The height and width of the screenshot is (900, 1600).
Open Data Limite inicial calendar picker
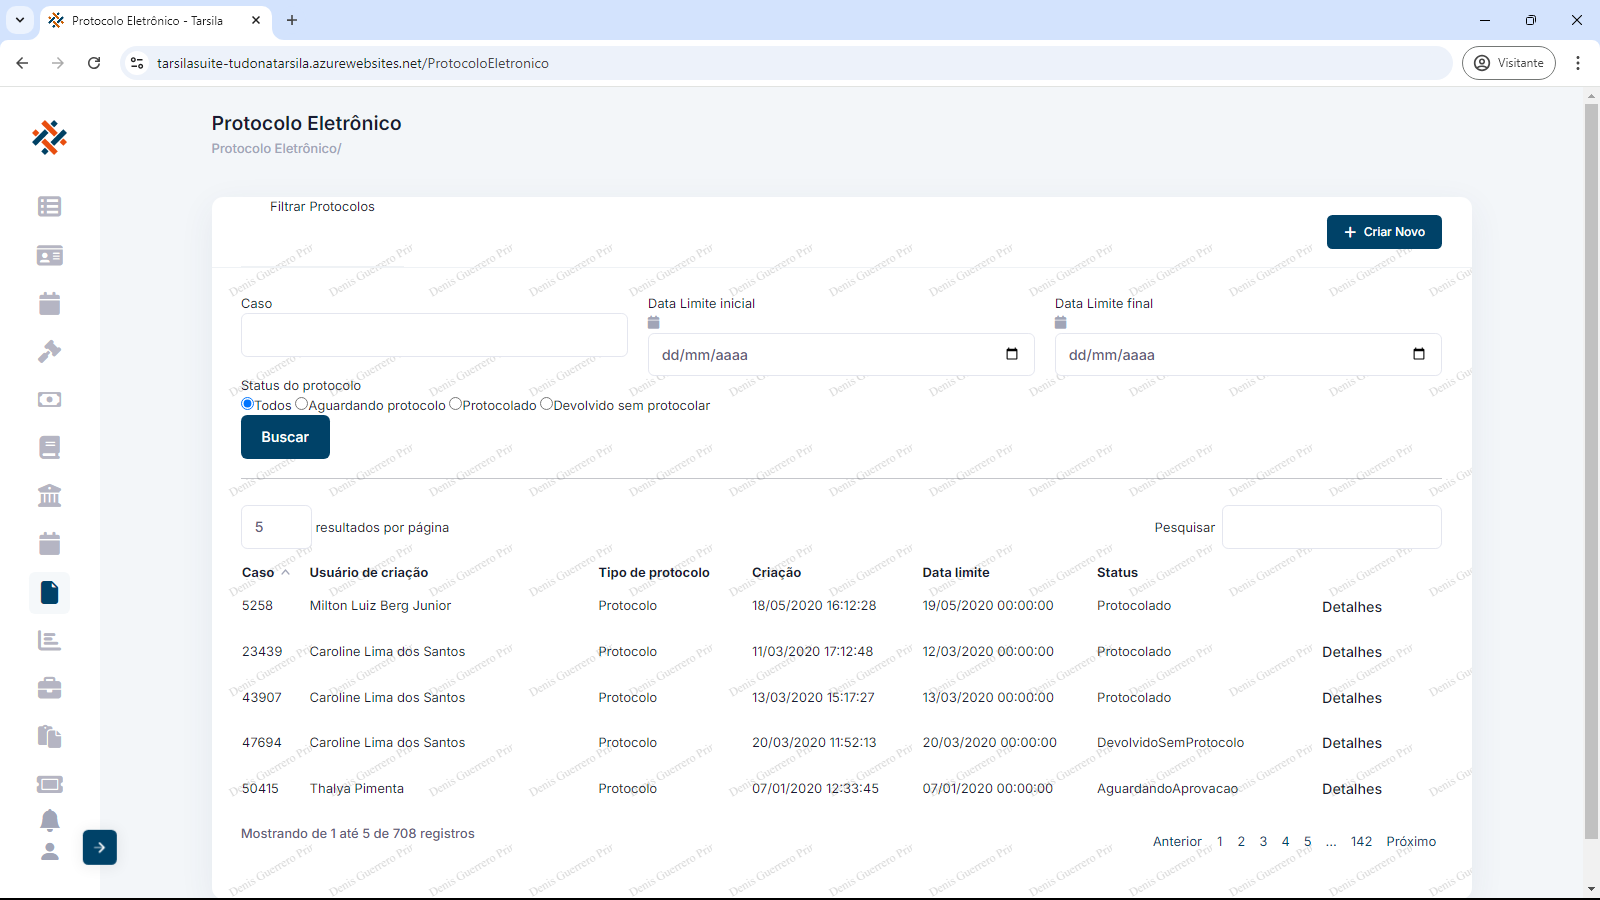1011,354
